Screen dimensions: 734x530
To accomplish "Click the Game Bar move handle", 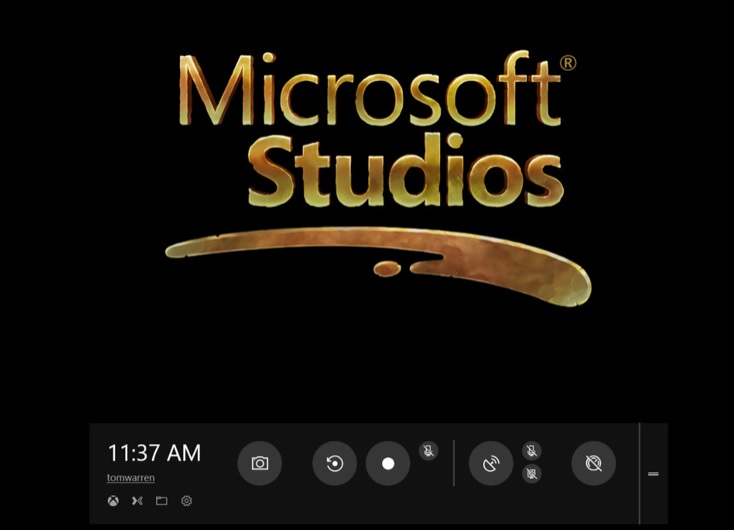I will (653, 474).
